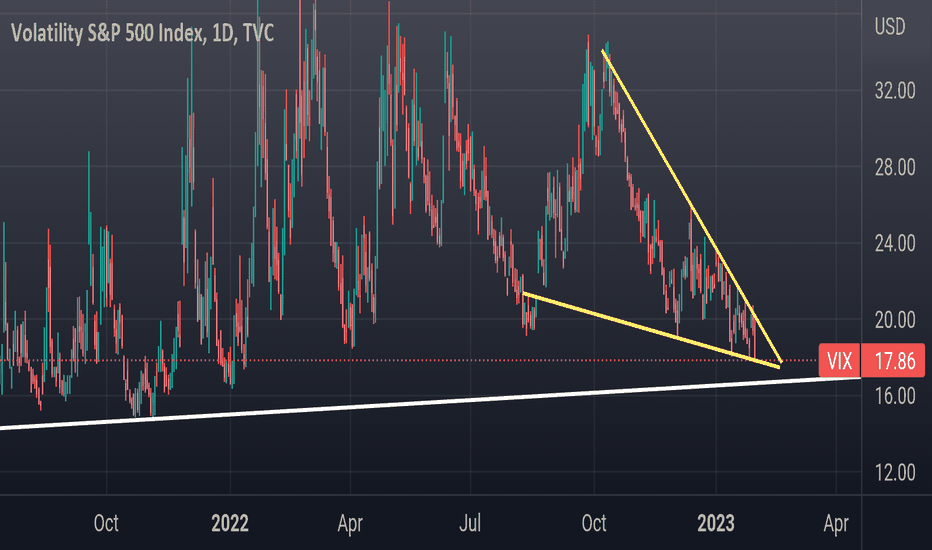The height and width of the screenshot is (550, 932).
Task: Click the 20.00 price axis label
Action: [x=895, y=320]
